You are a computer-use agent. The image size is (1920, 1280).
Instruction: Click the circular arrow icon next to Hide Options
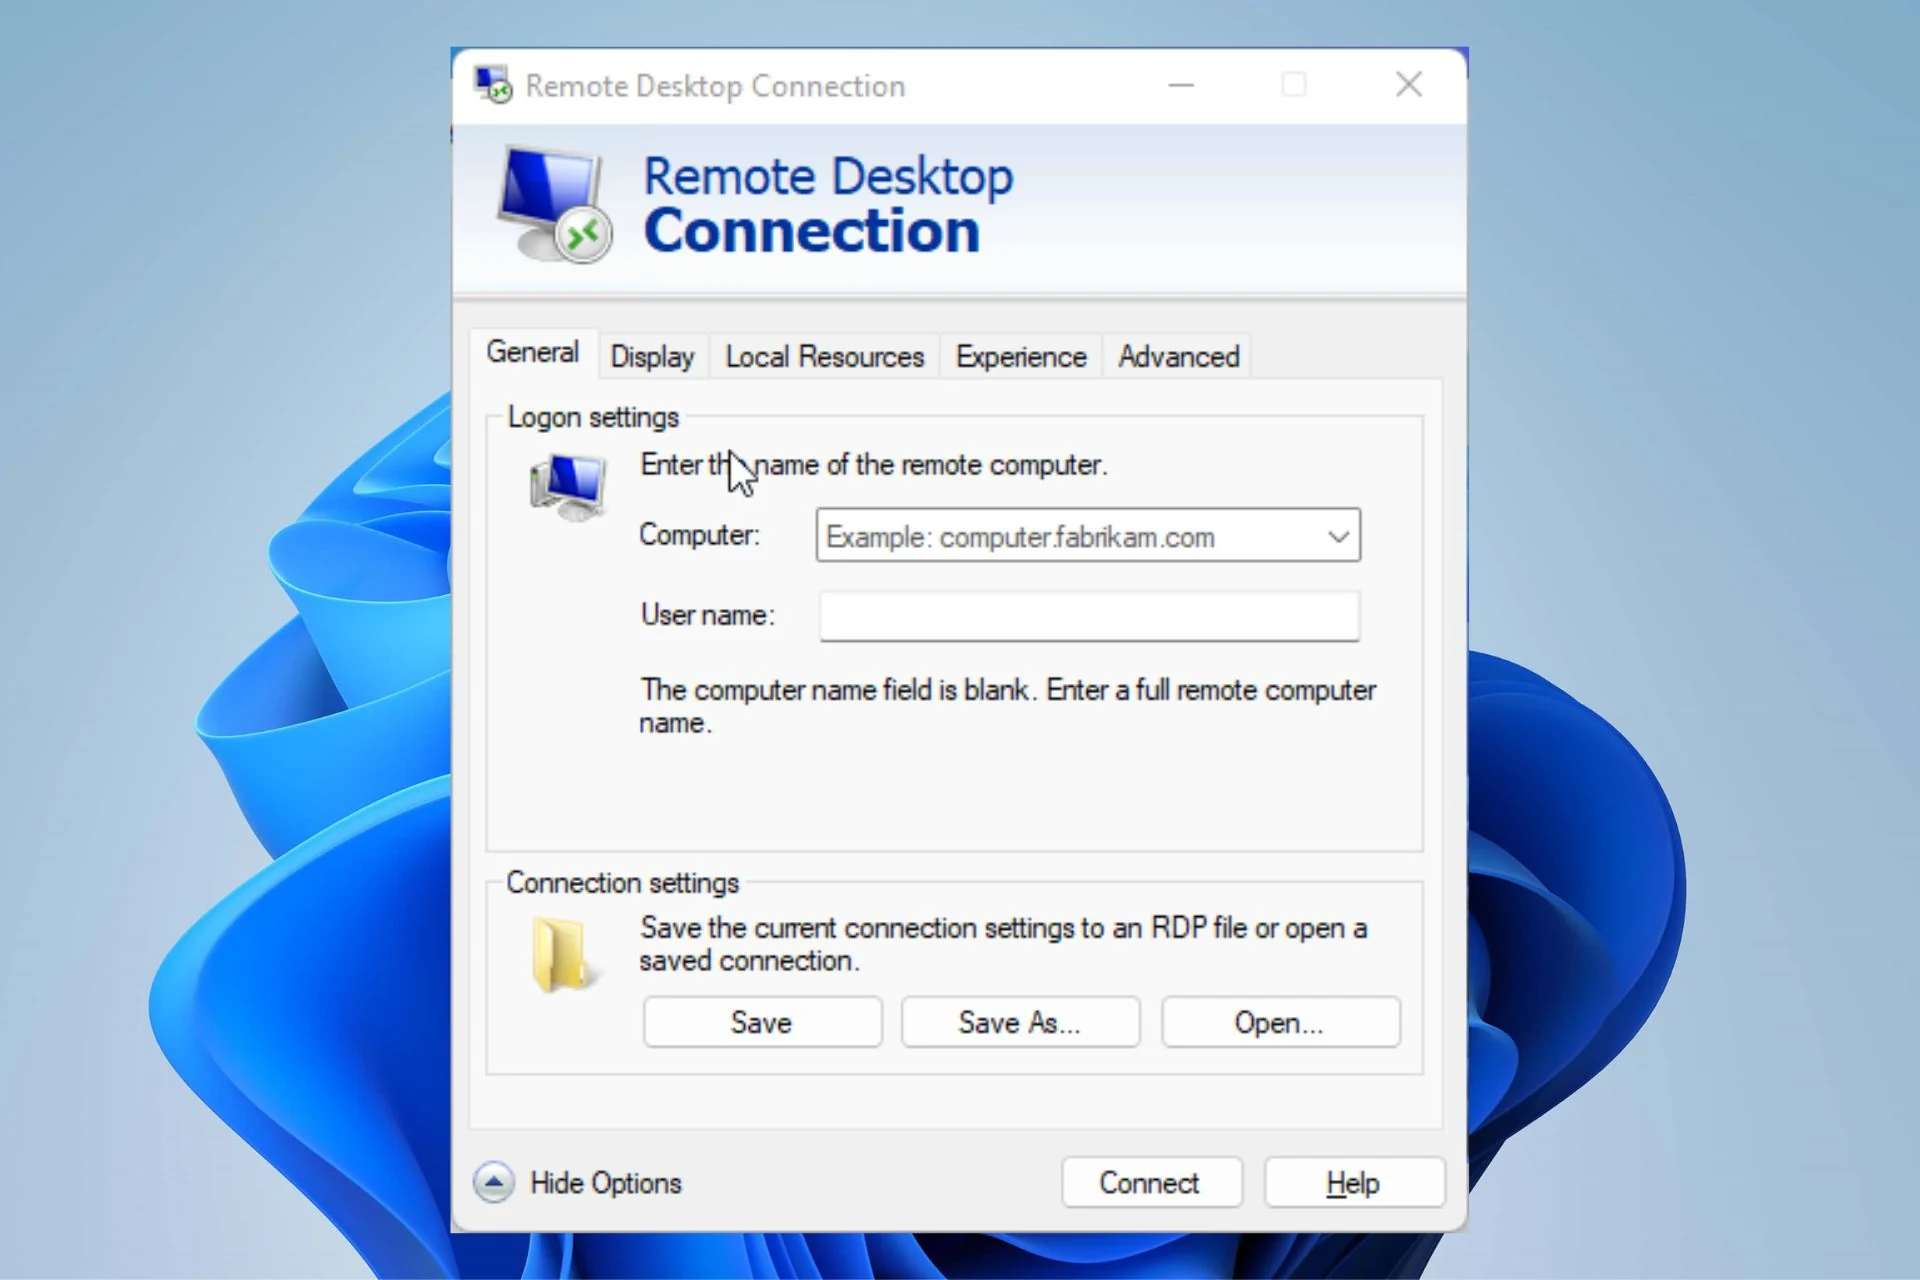pos(494,1182)
